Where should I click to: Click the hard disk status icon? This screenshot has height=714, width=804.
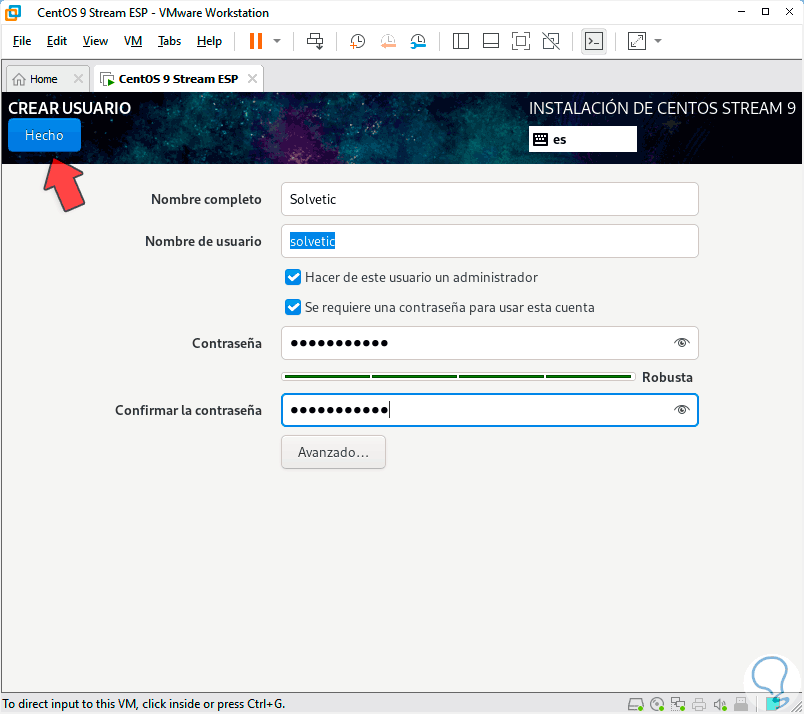[x=636, y=704]
